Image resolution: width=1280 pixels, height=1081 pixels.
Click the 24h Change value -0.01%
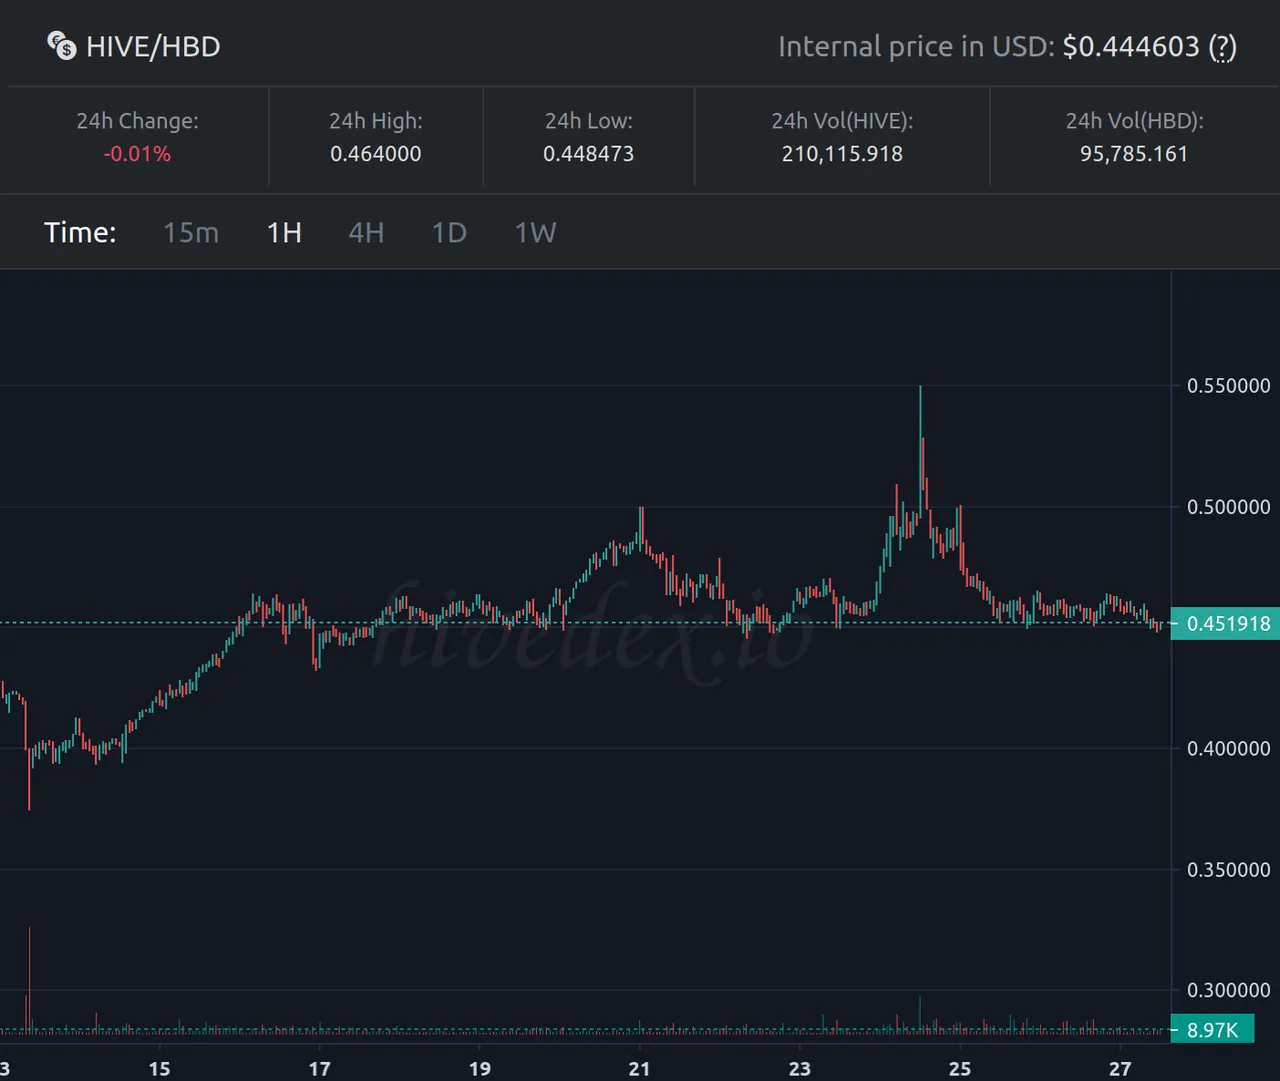coord(137,154)
